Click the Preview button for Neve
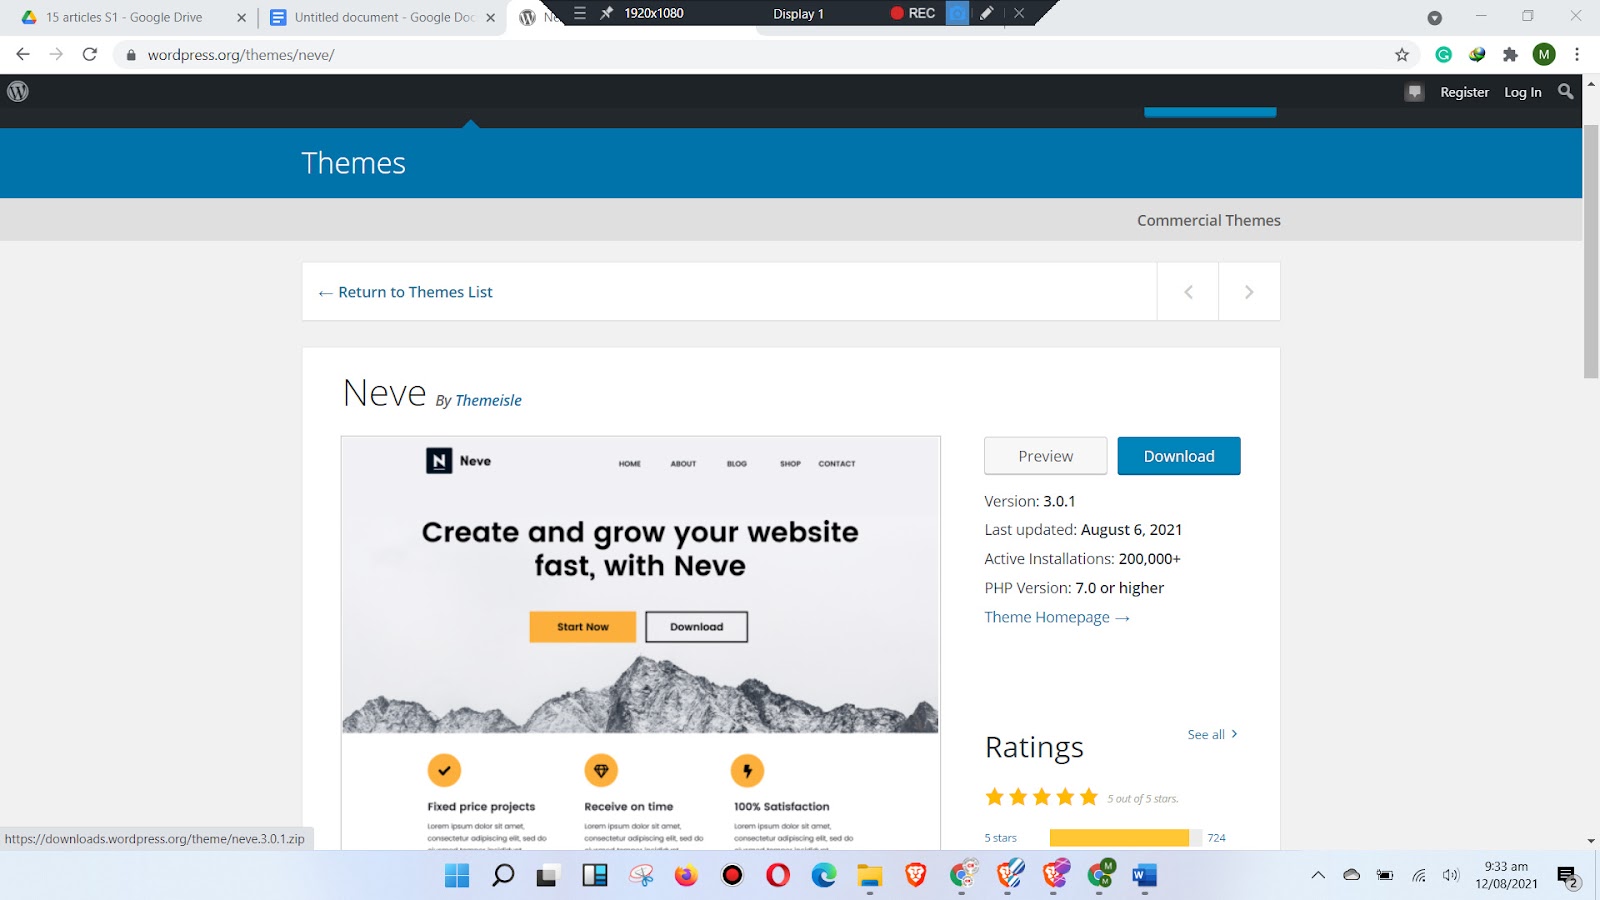Screen dimensions: 1600x900 pyautogui.click(x=1045, y=456)
